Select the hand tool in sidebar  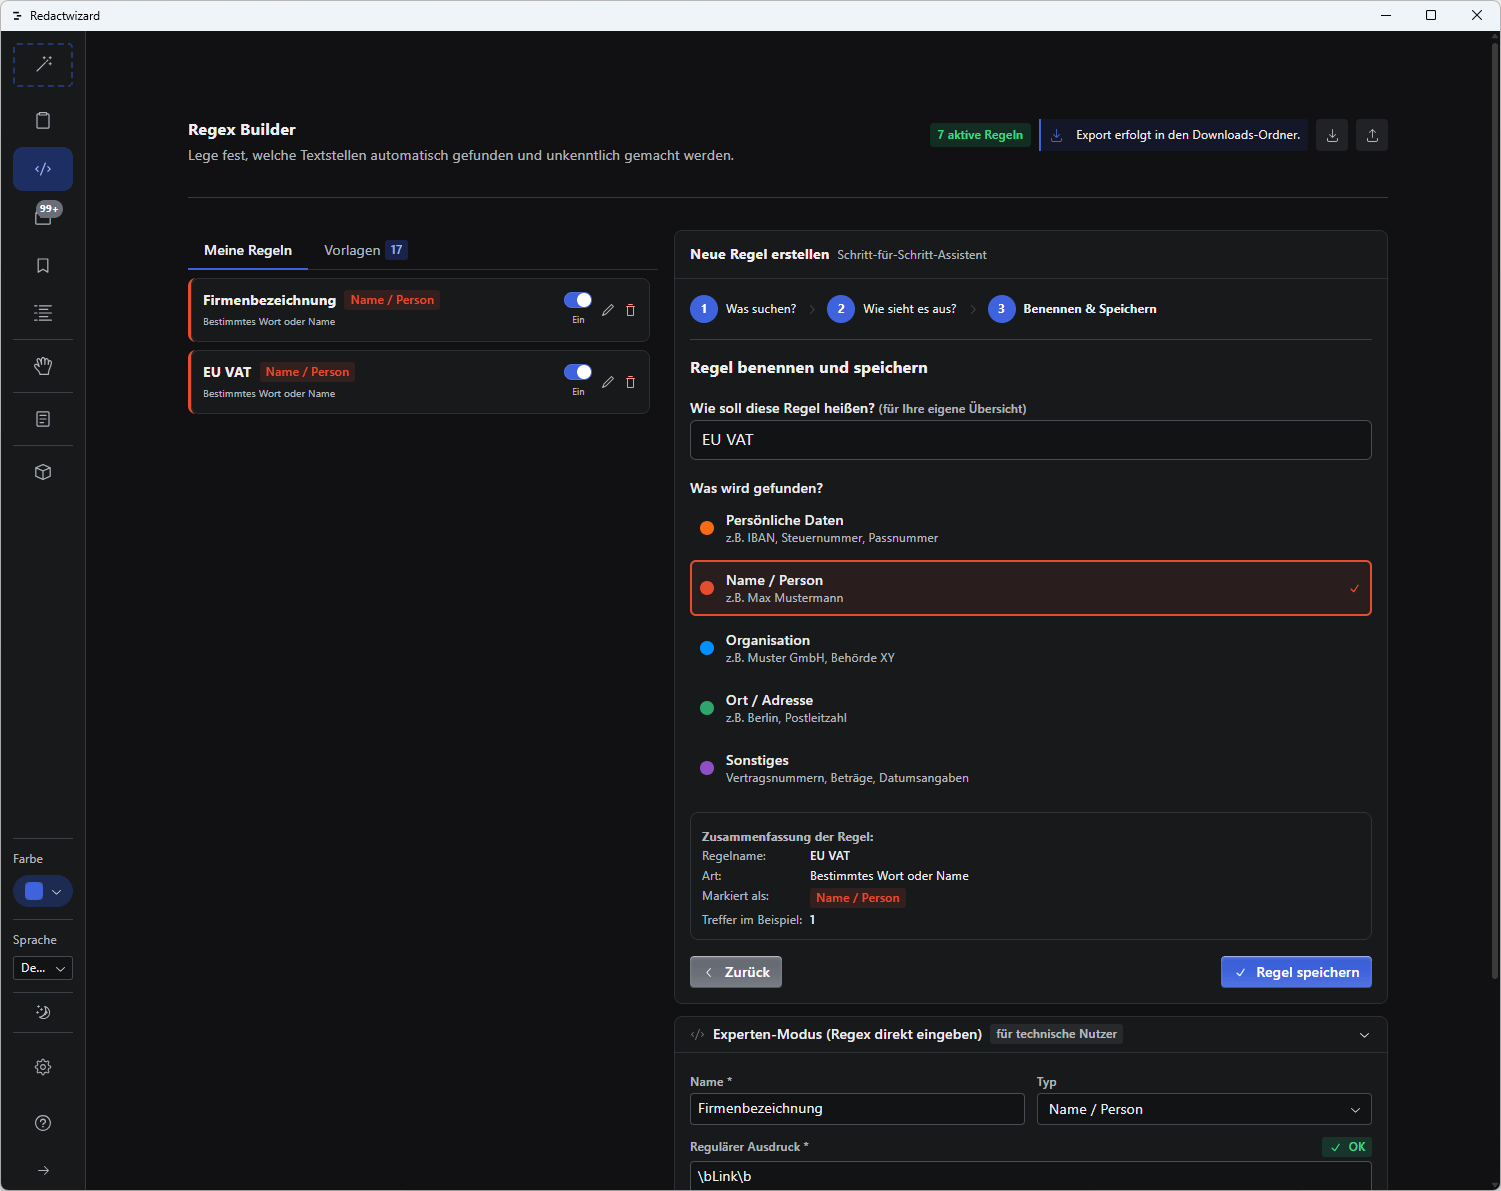click(x=43, y=366)
